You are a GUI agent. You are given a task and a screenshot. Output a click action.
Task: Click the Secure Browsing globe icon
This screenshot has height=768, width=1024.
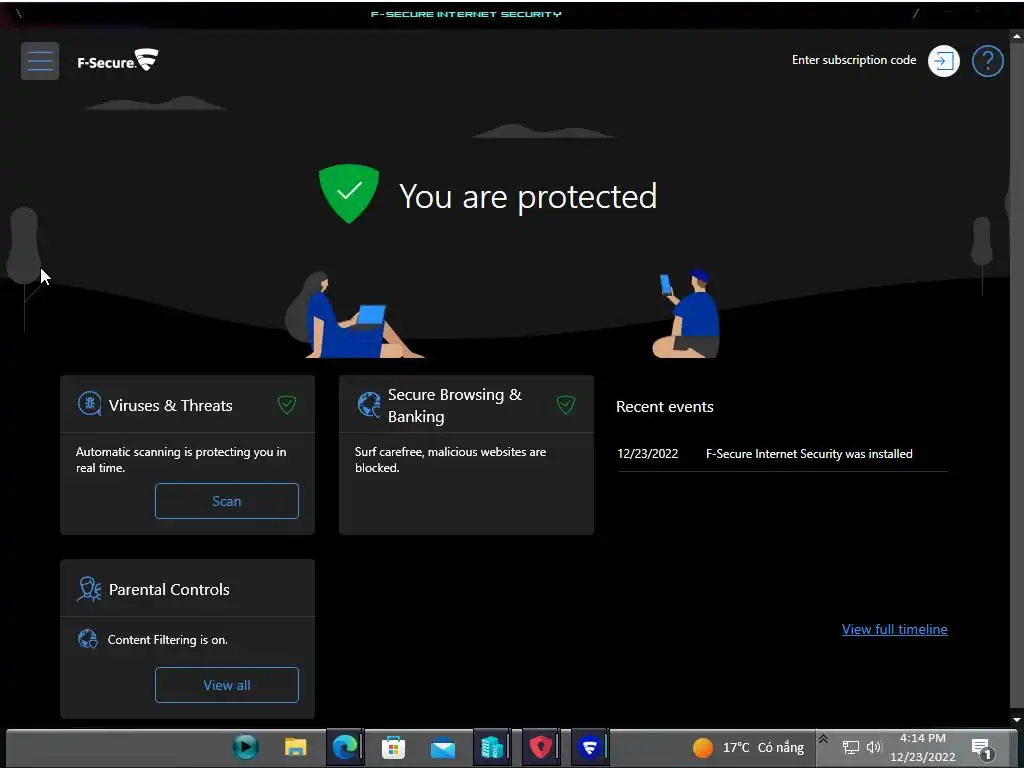pyautogui.click(x=369, y=404)
